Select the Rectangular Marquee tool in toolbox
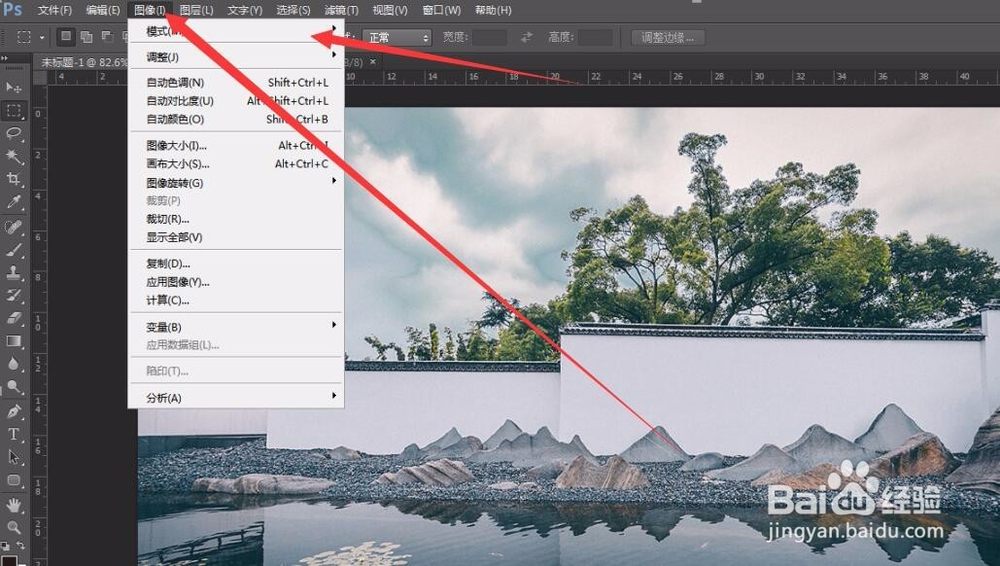Image resolution: width=1000 pixels, height=566 pixels. pos(13,110)
